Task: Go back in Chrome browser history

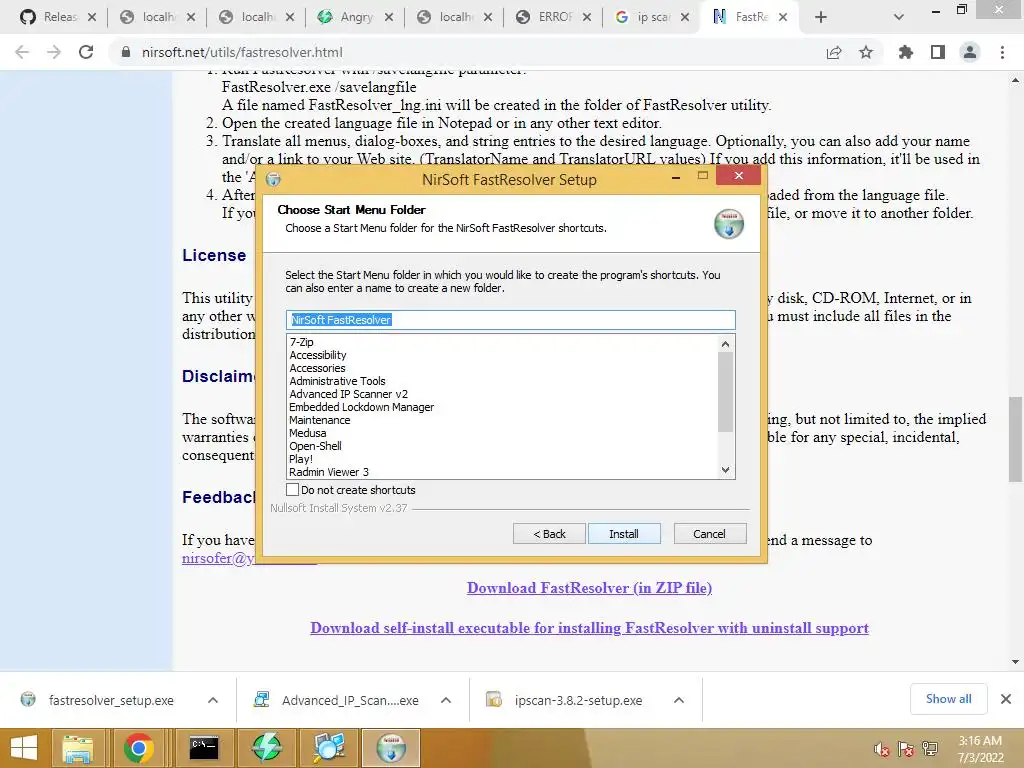Action: point(22,52)
